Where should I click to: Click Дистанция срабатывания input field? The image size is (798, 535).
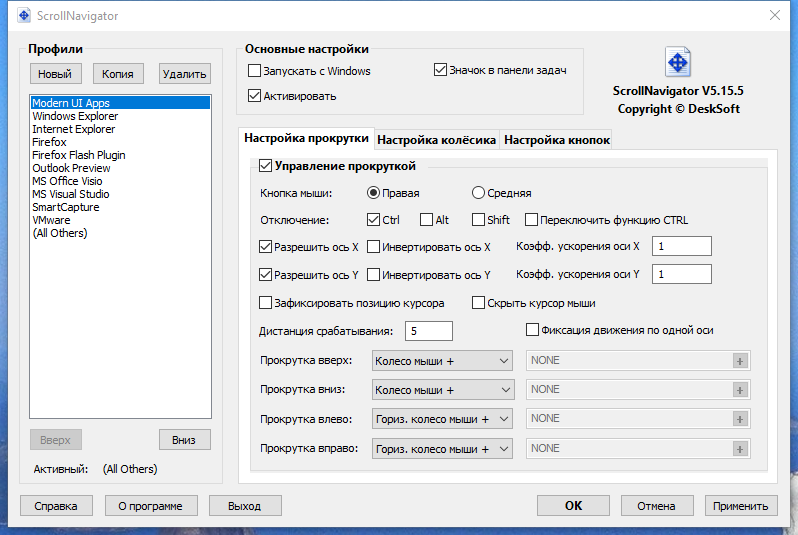[429, 331]
